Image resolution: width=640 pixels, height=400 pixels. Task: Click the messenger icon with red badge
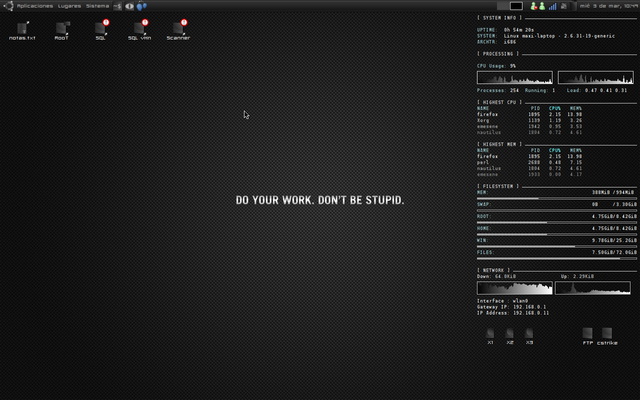[533, 6]
